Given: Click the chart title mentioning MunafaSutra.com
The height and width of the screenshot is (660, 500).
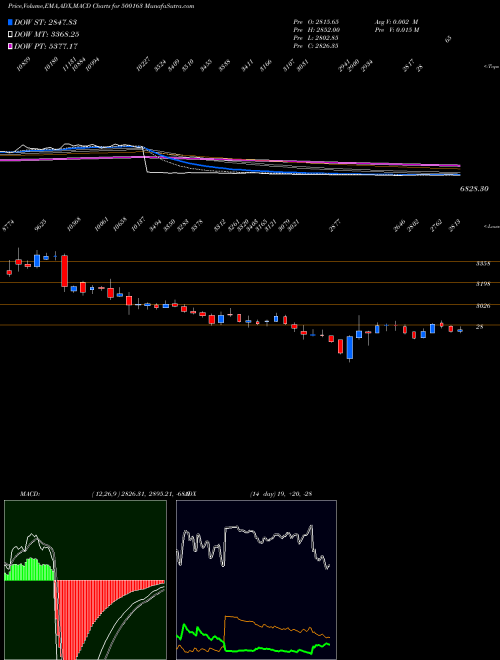Looking at the screenshot, I should [x=101, y=6].
